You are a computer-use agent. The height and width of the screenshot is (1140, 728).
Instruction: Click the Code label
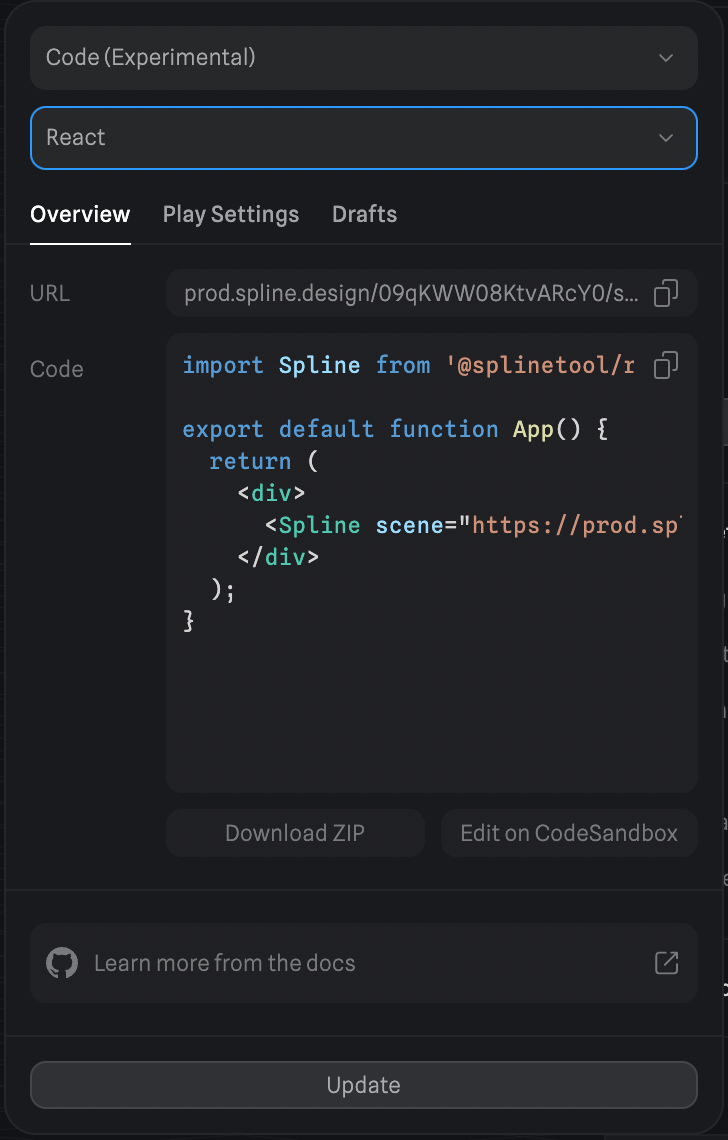tap(57, 369)
